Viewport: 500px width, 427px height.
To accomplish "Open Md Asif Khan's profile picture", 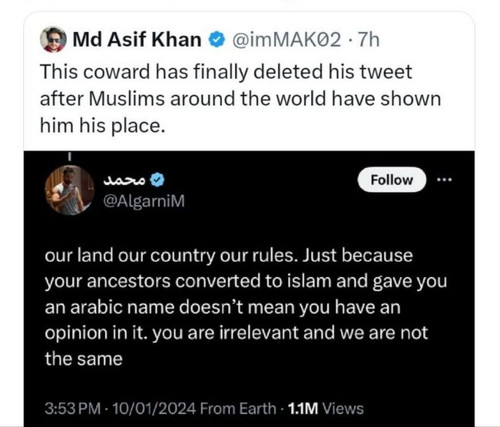I will 53,39.
